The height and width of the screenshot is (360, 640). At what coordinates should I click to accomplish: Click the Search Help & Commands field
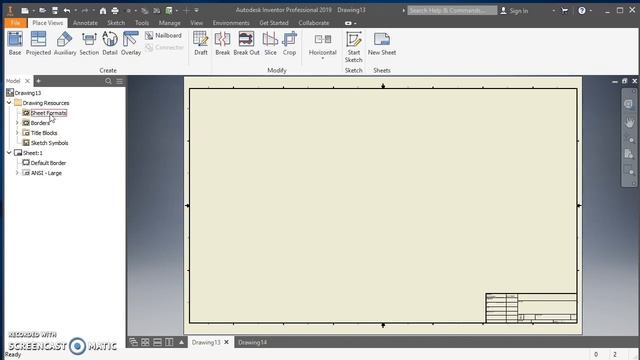pos(452,10)
